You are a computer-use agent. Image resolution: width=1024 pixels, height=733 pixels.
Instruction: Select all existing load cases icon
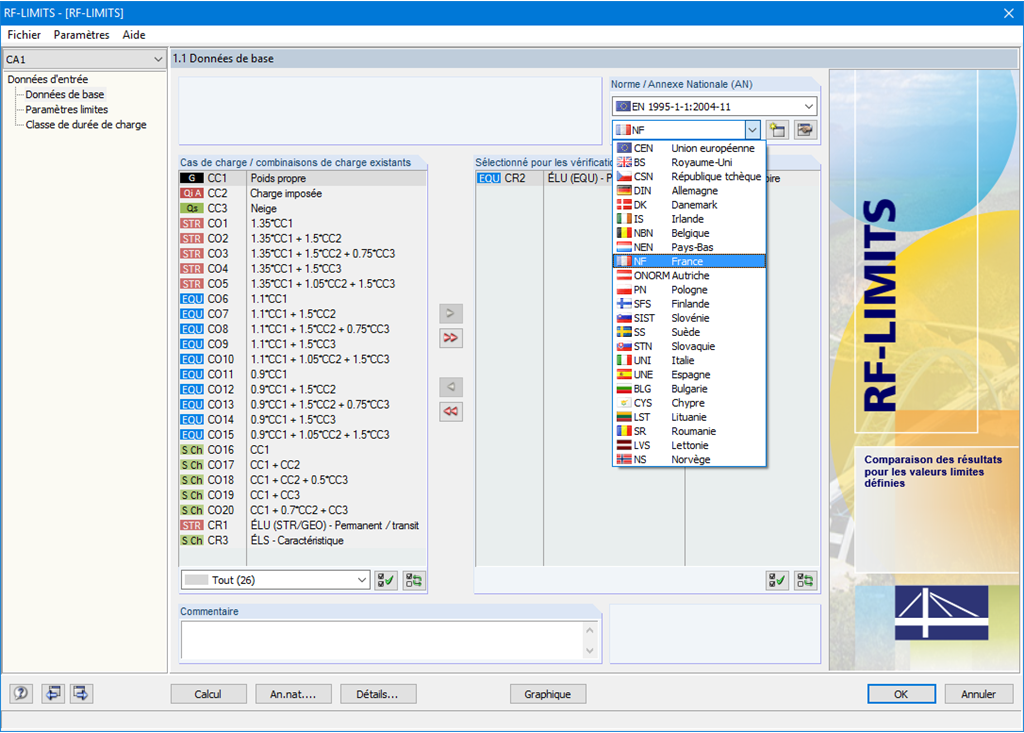tap(386, 580)
